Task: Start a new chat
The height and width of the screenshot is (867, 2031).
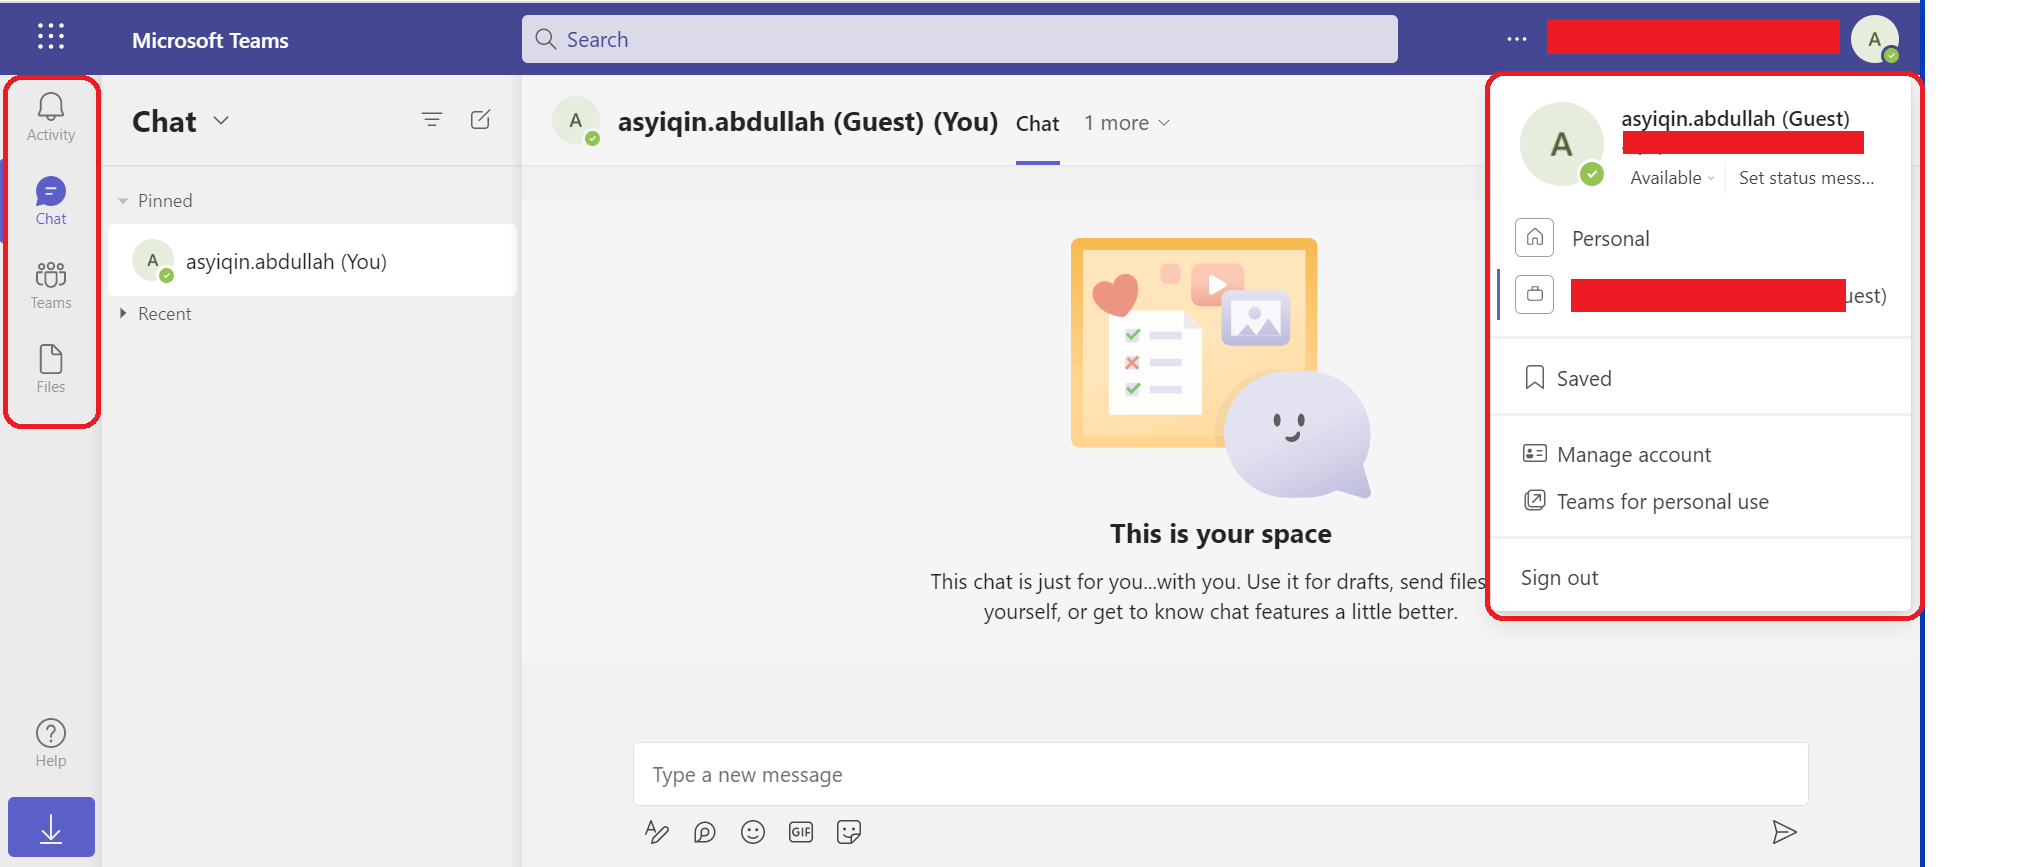Action: click(481, 120)
